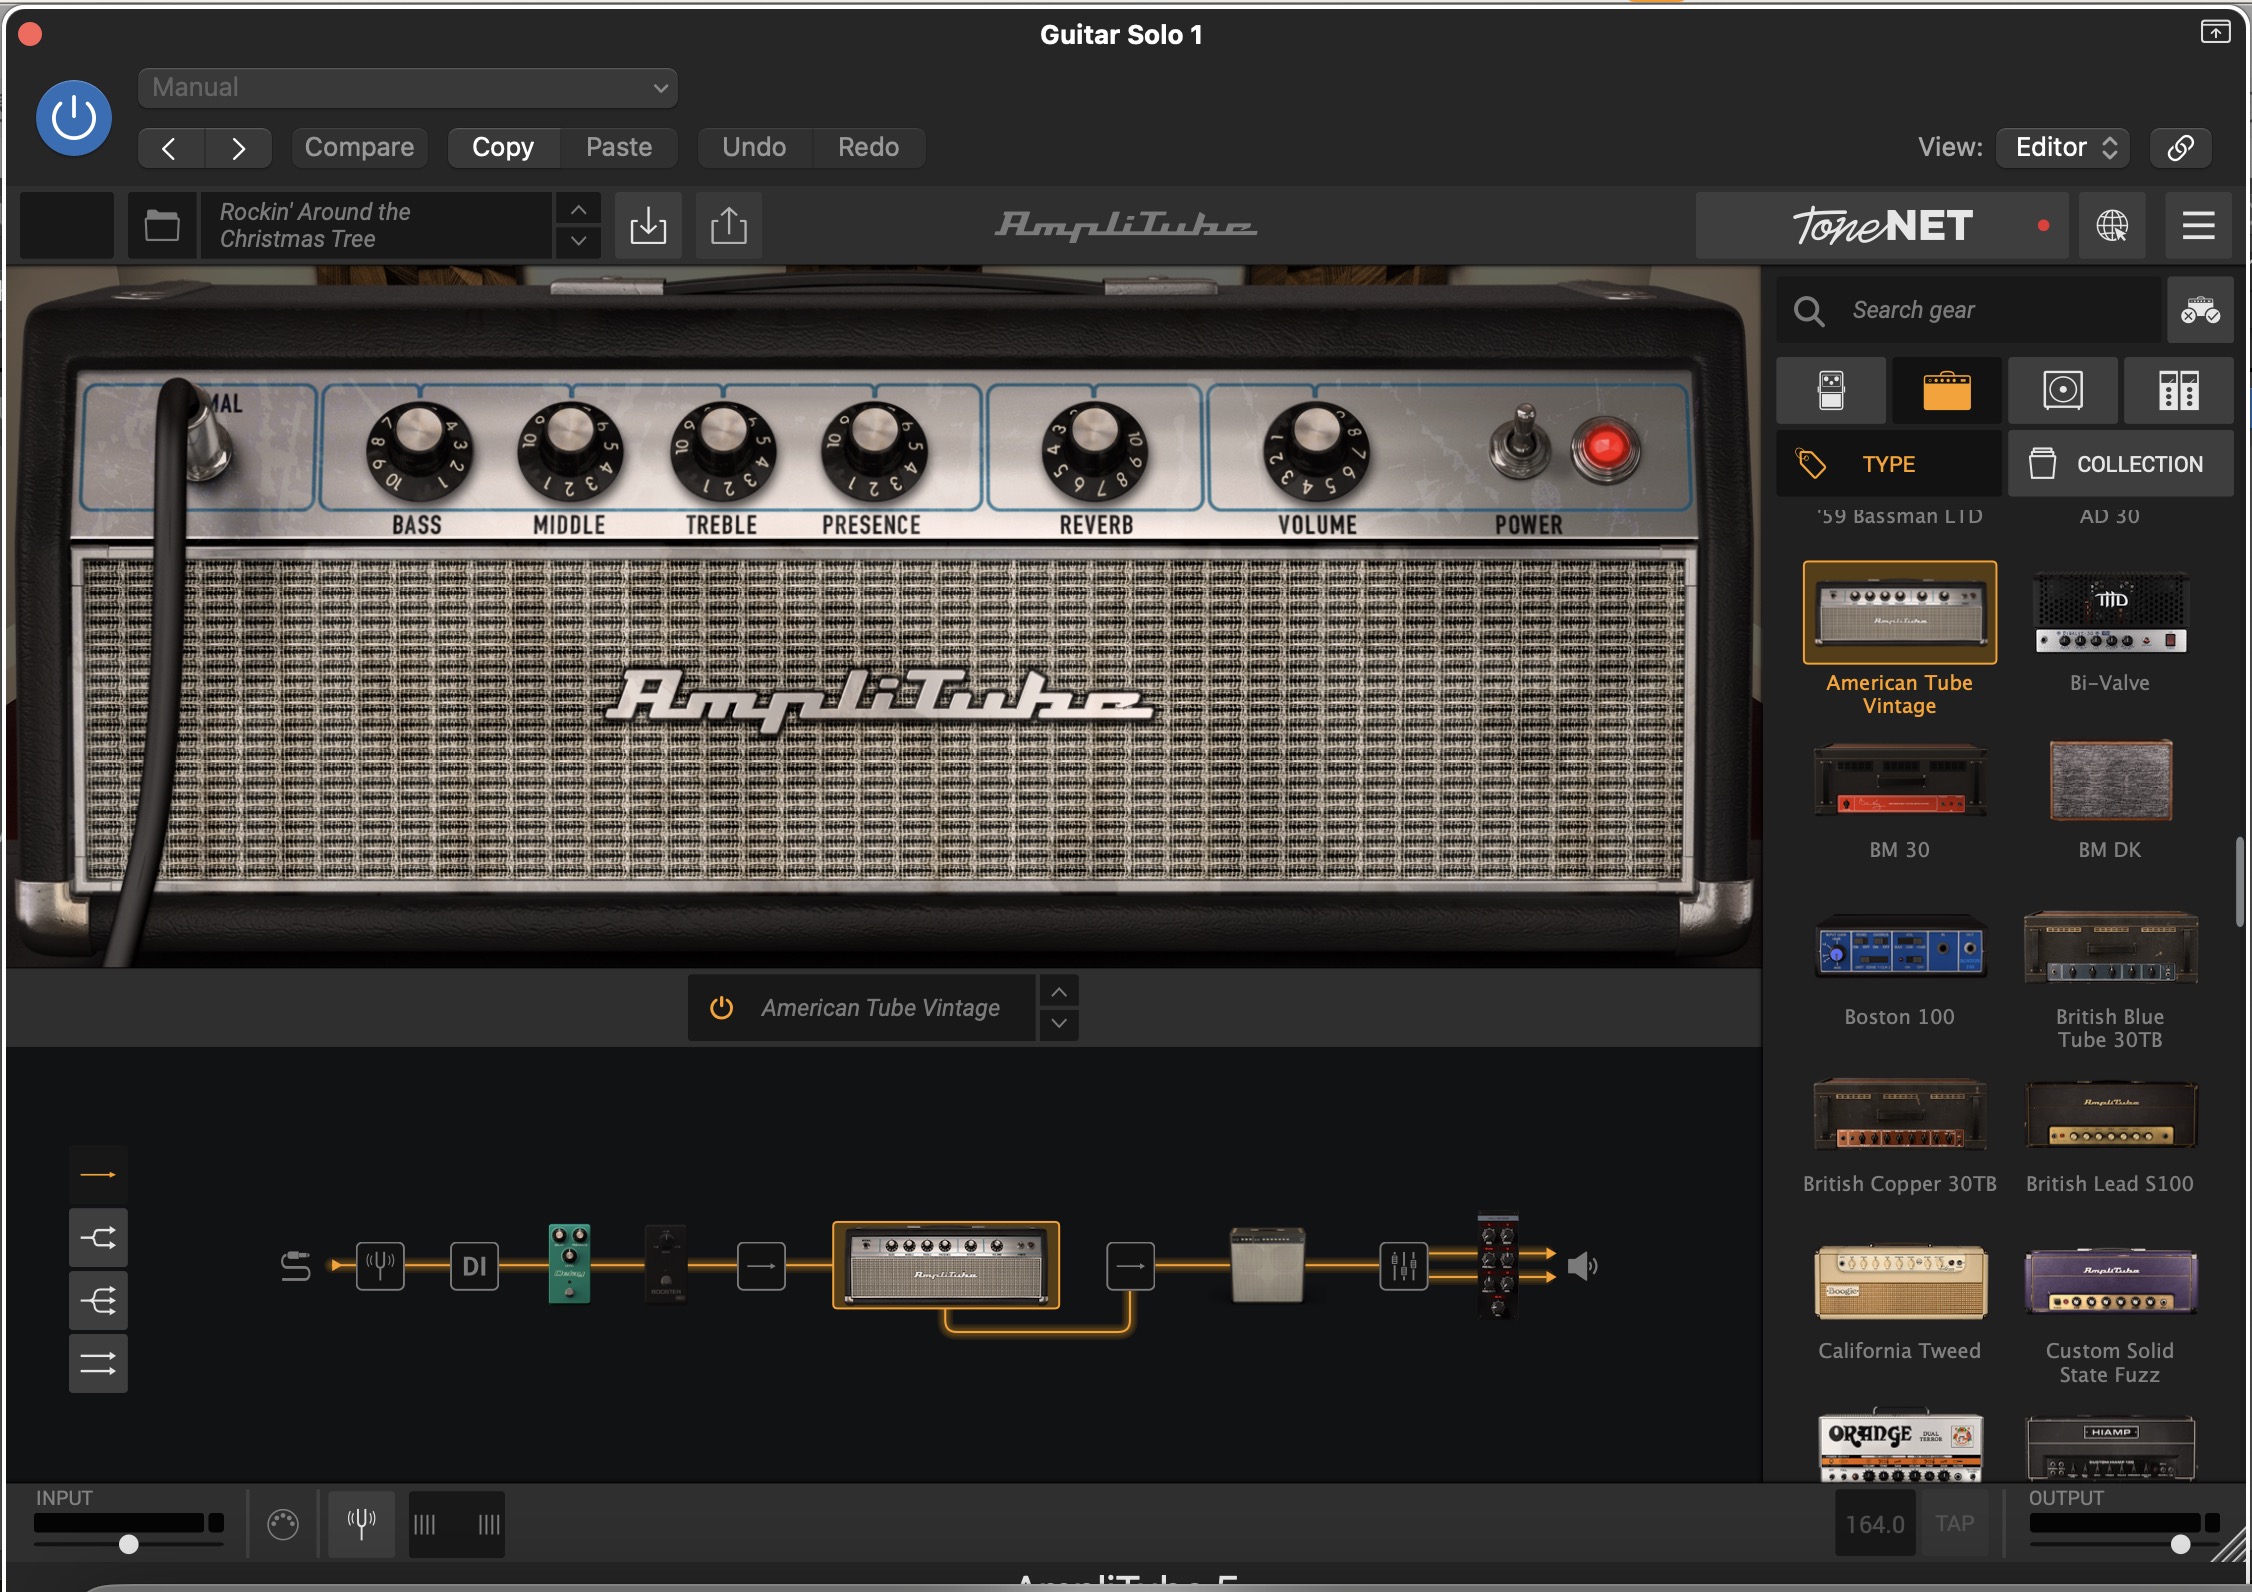Open the tuner block in signal chain
The width and height of the screenshot is (2252, 1592).
tap(381, 1266)
